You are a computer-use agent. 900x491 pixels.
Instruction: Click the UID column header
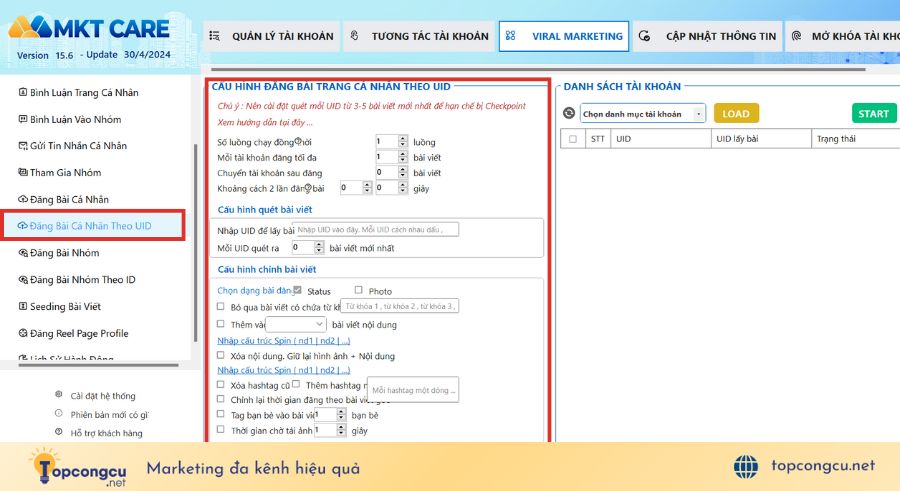(x=661, y=139)
